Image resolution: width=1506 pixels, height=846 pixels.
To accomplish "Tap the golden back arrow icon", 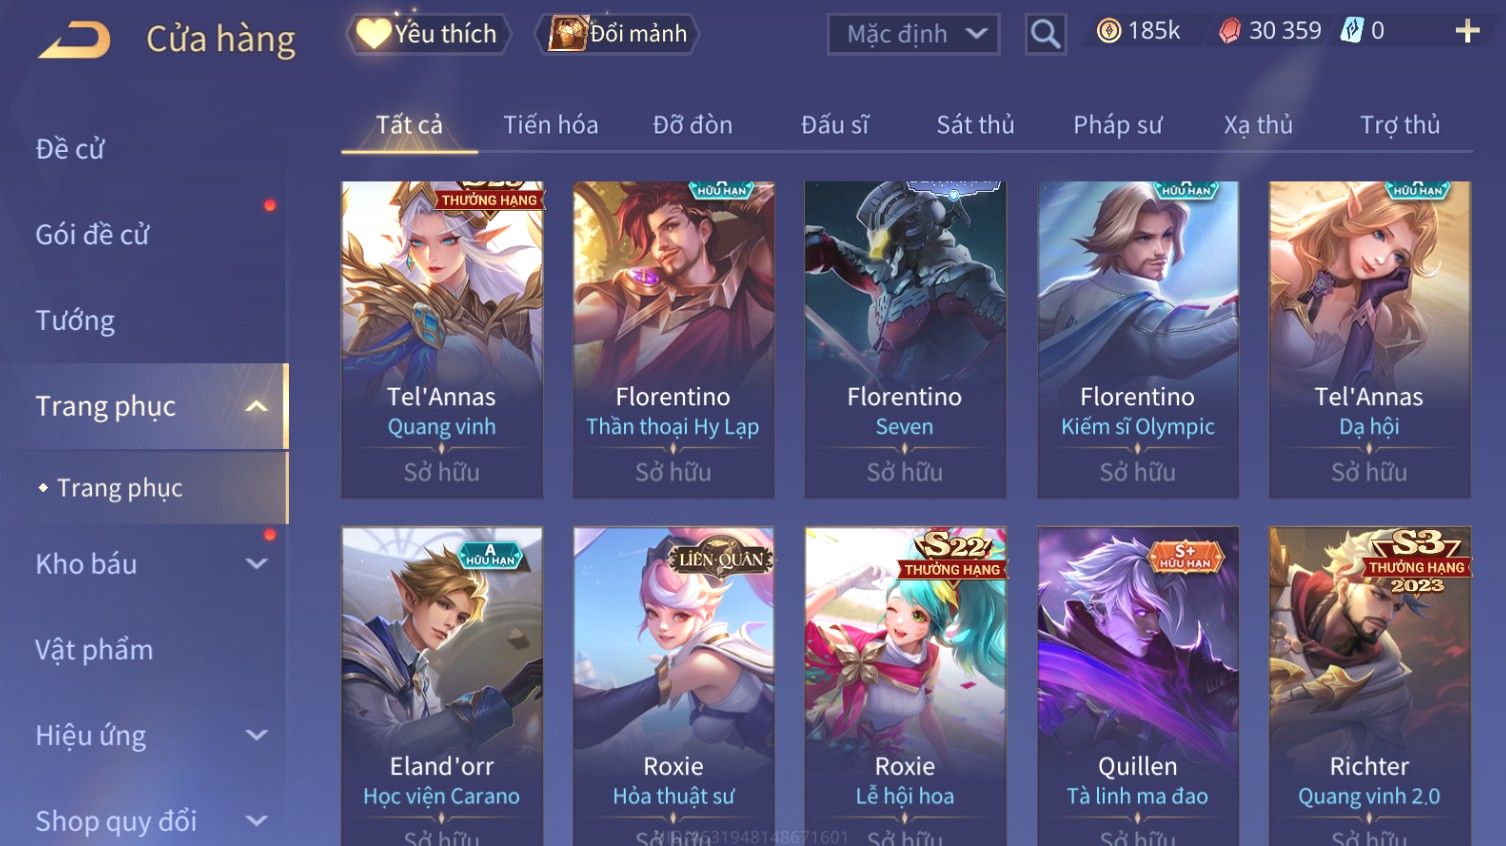I will tap(74, 40).
